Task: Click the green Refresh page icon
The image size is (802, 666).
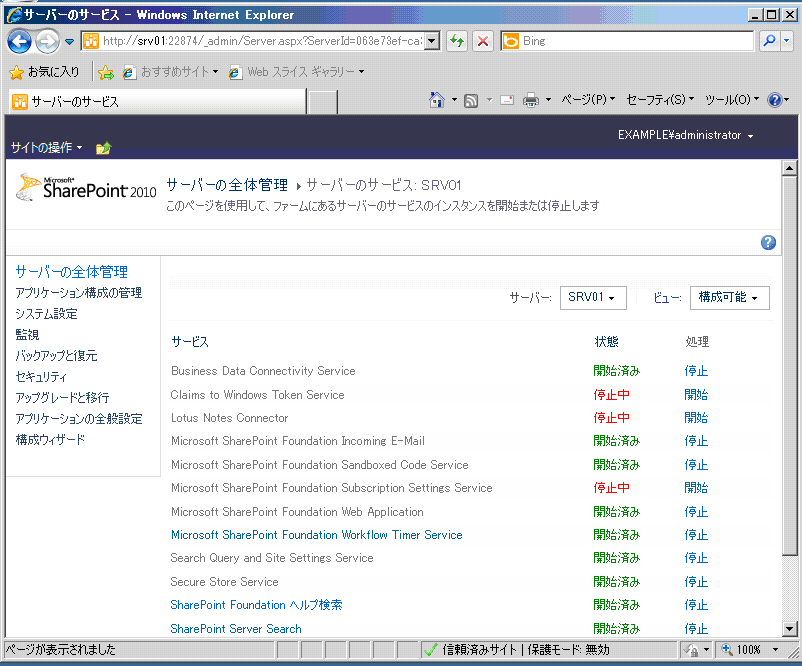Action: coord(457,41)
